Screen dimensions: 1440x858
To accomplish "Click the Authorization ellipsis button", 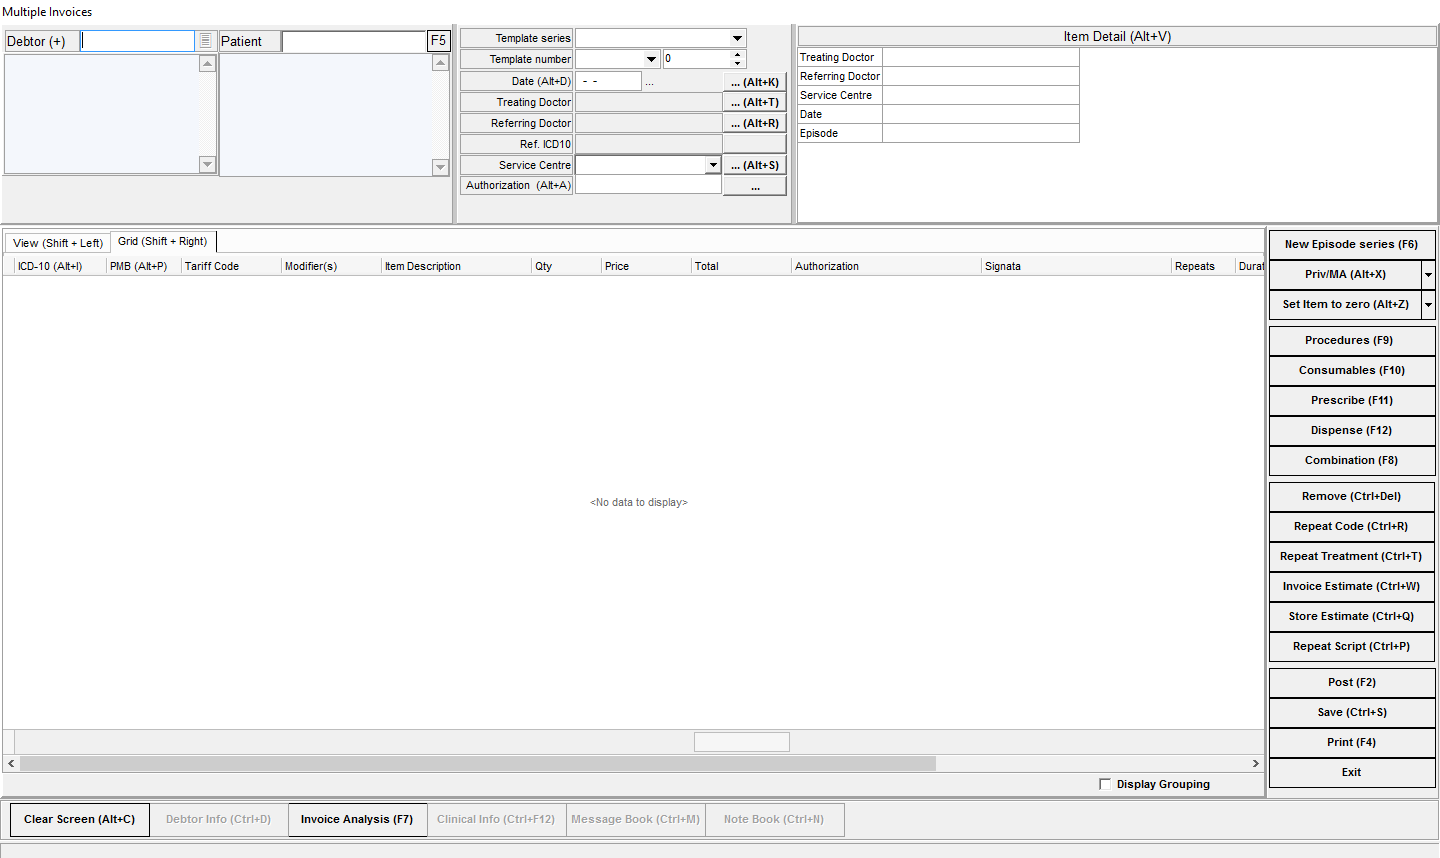I will click(x=754, y=187).
